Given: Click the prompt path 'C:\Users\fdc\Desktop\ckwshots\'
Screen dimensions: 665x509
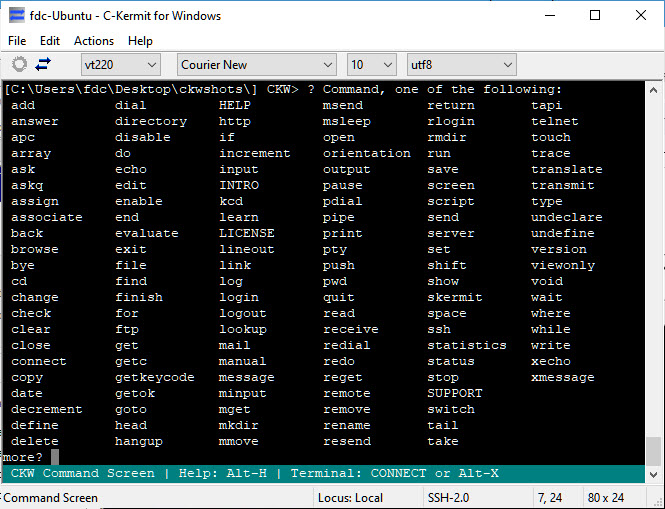Looking at the screenshot, I should pos(130,89).
